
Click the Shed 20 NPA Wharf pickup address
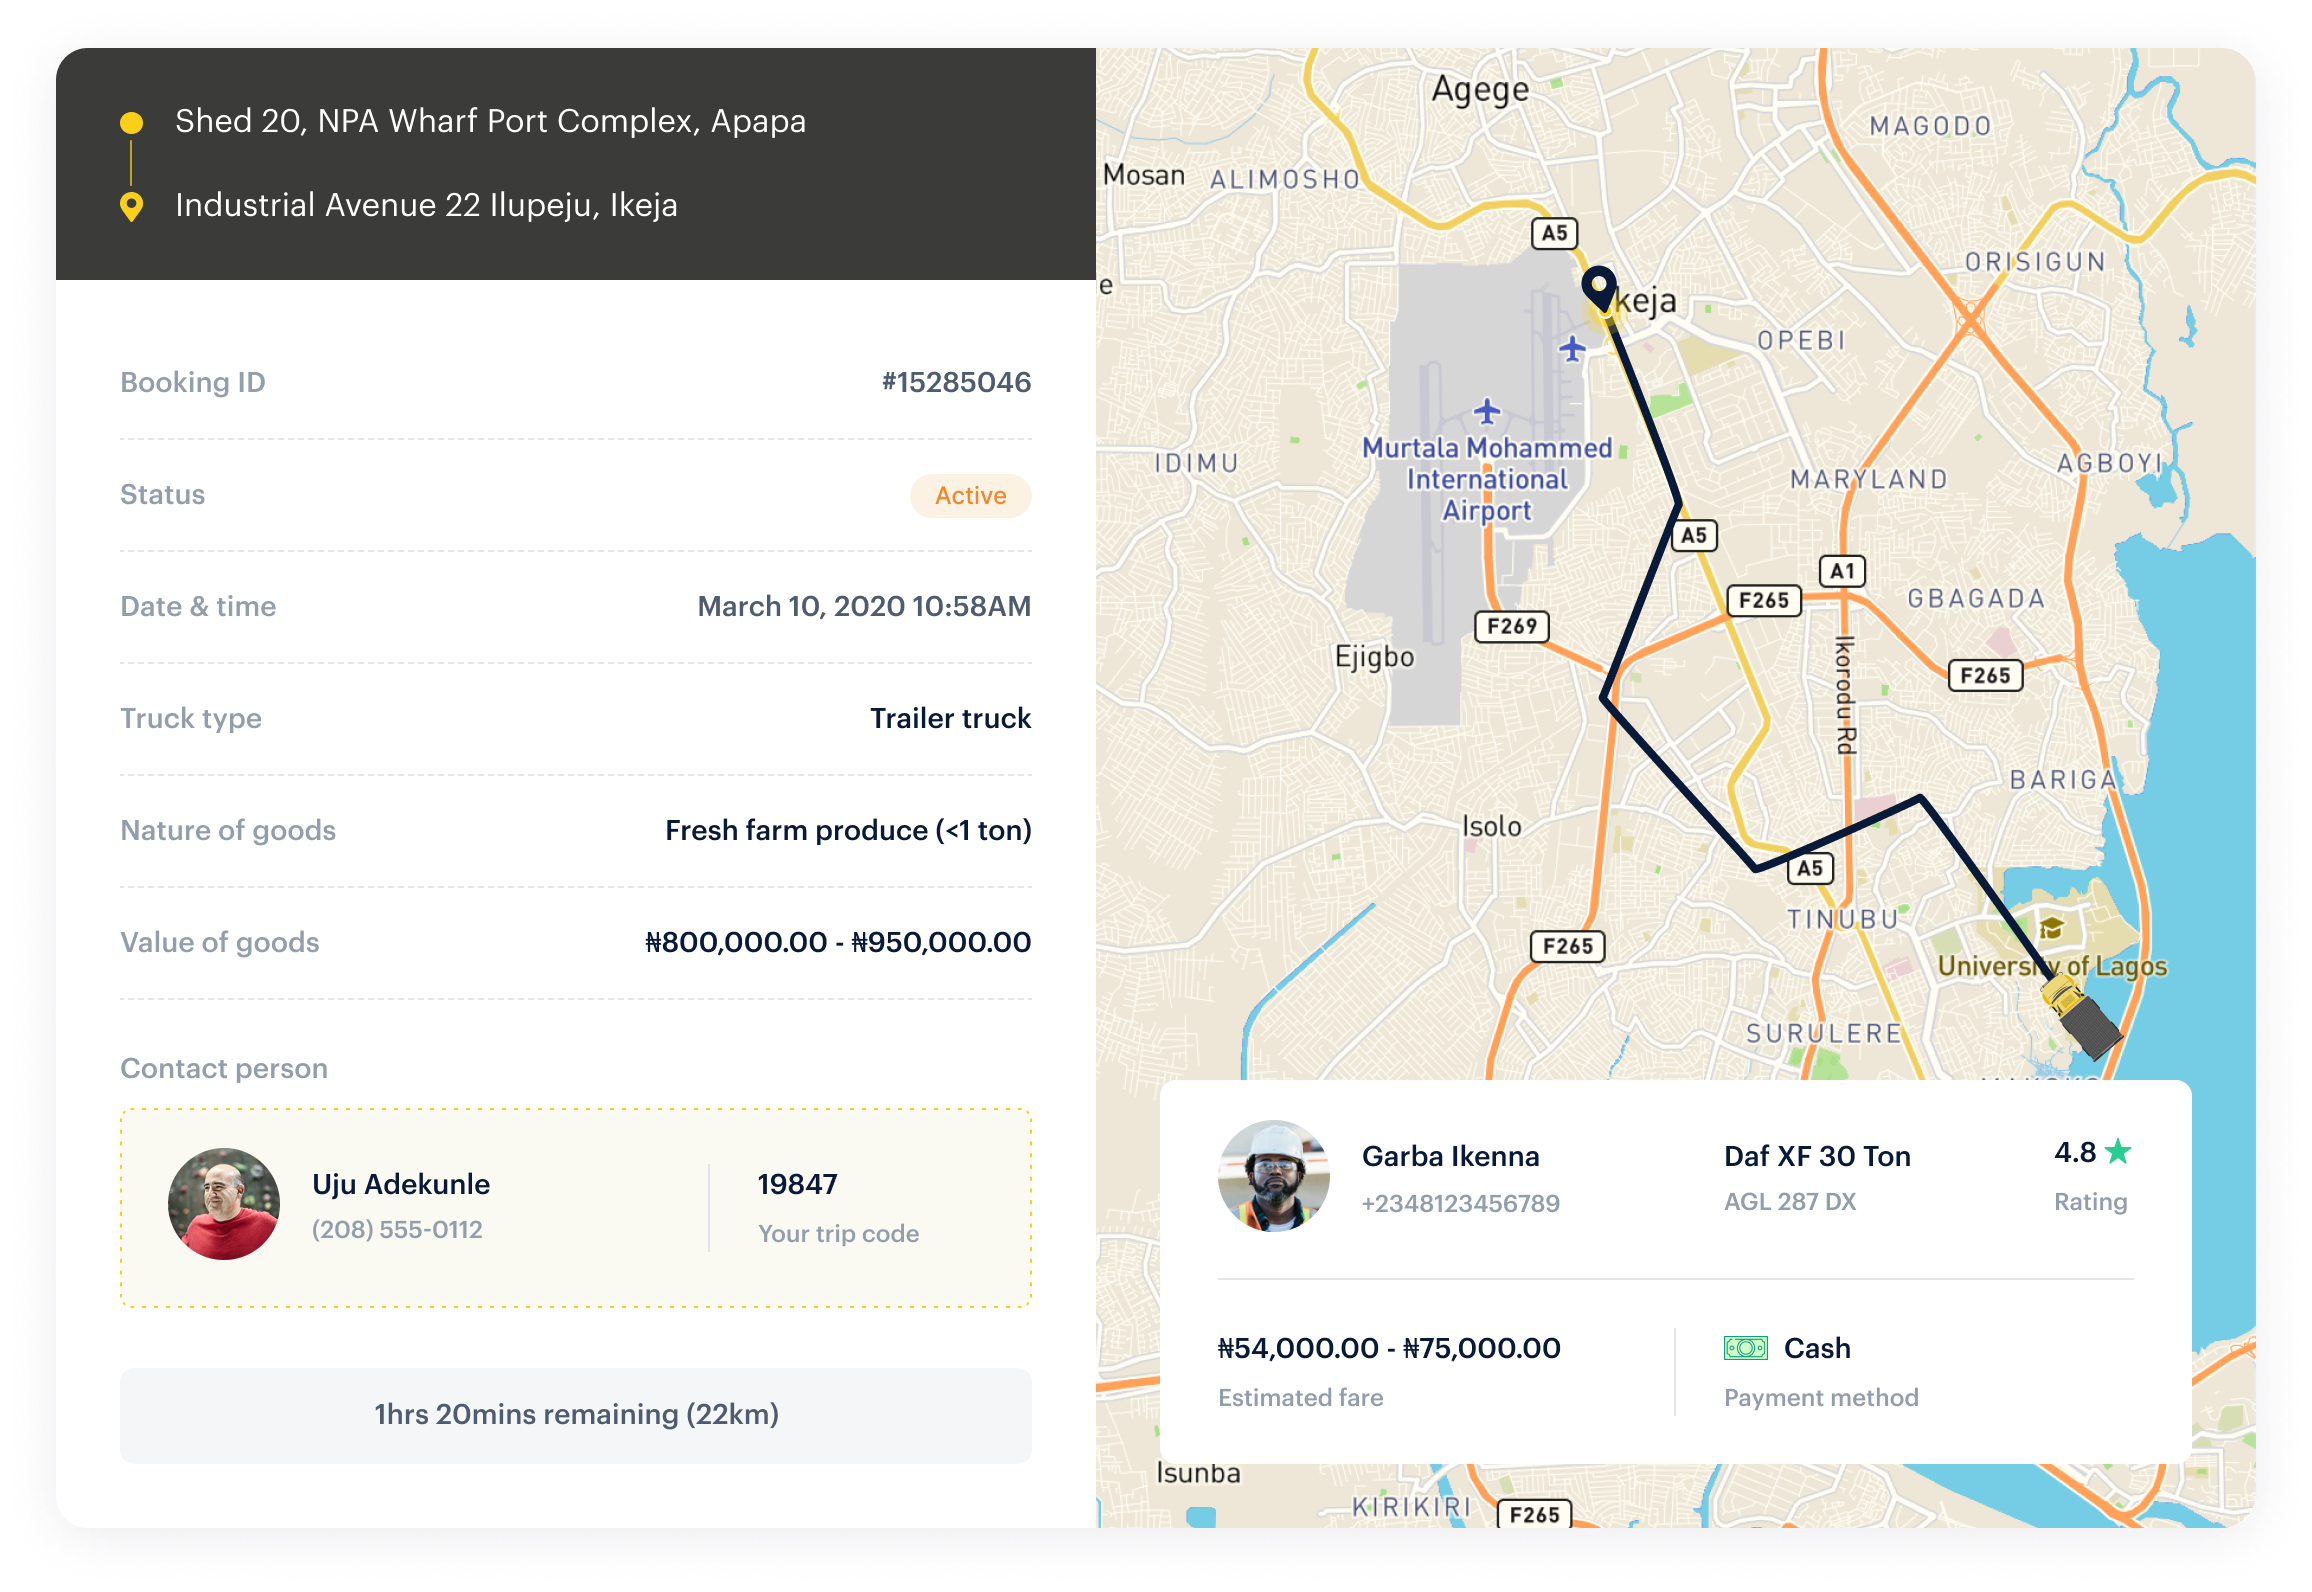[490, 121]
